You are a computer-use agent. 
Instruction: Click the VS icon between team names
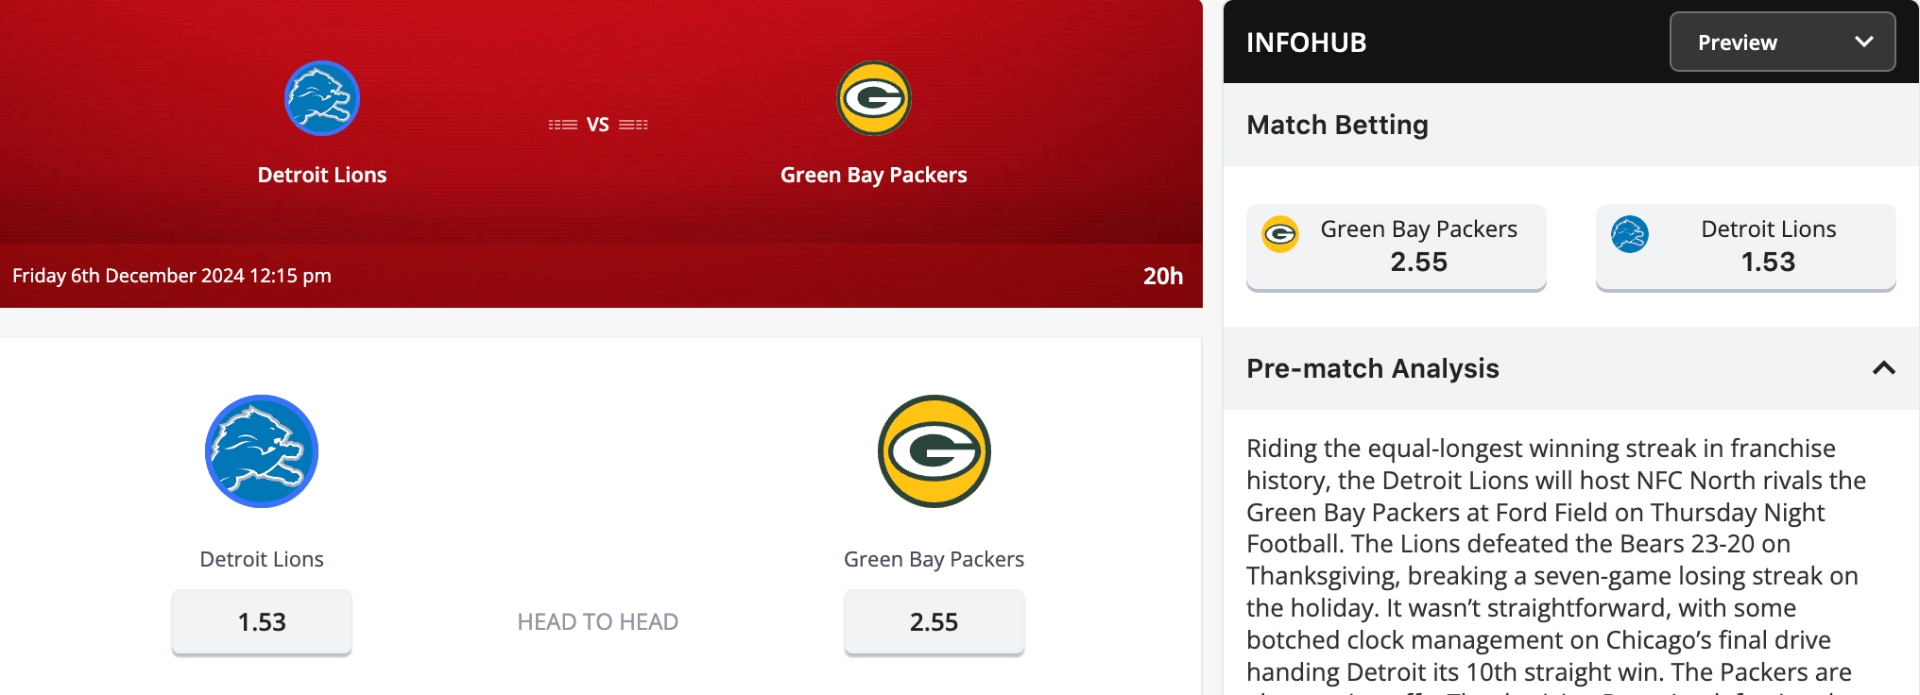point(598,125)
